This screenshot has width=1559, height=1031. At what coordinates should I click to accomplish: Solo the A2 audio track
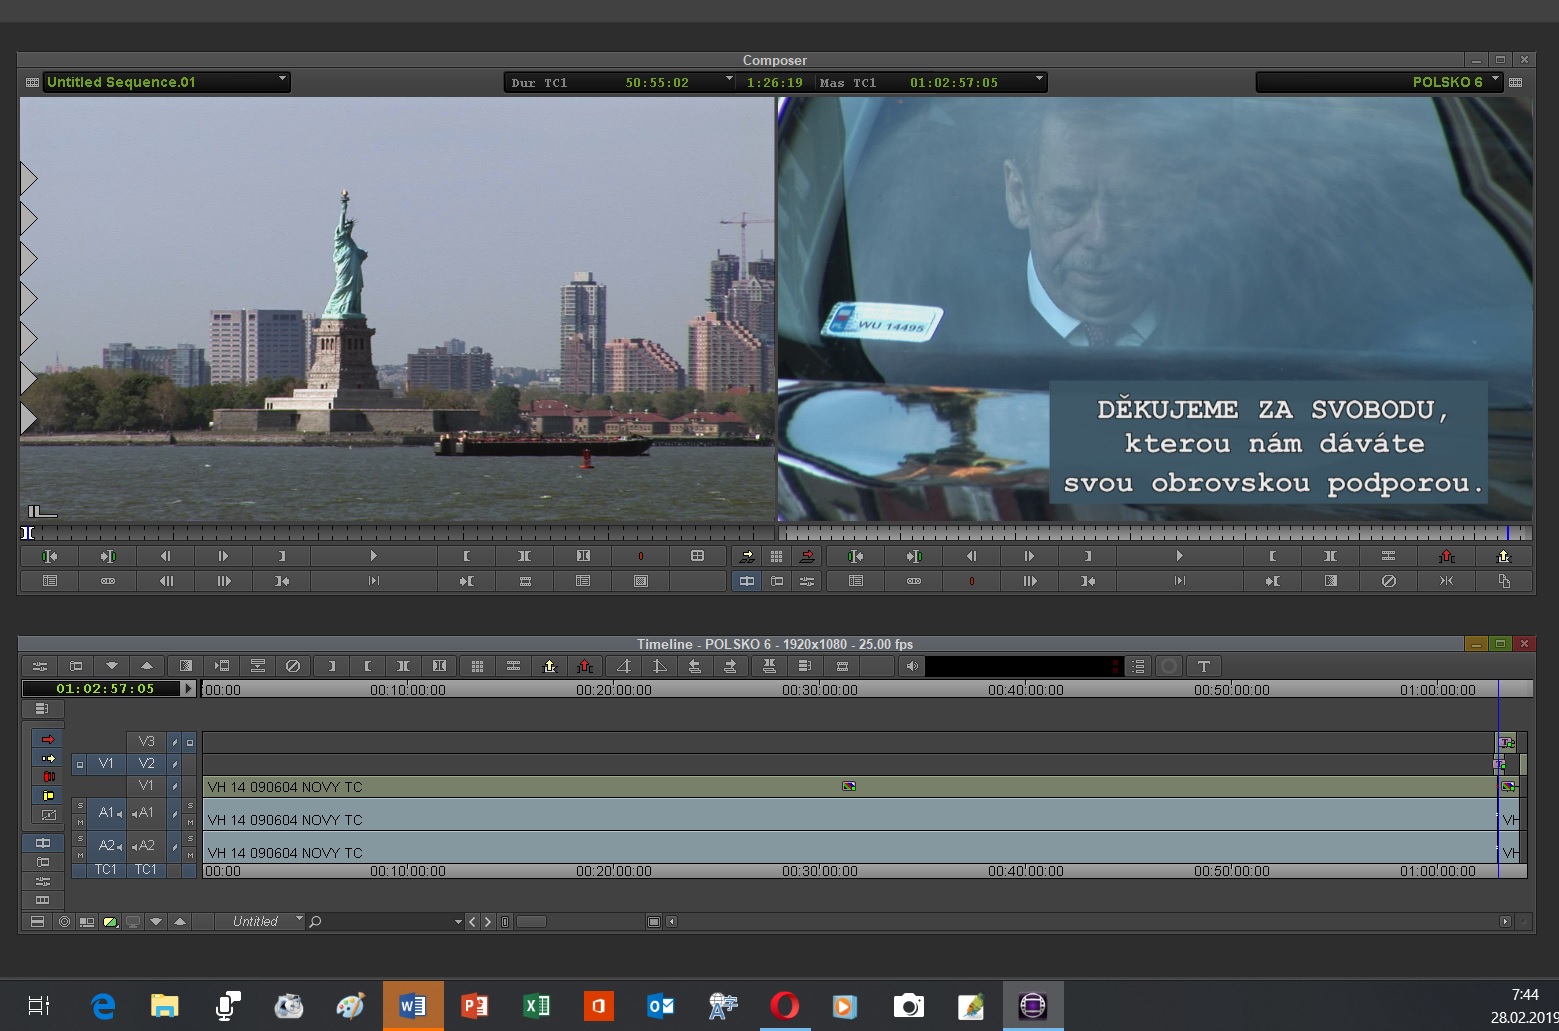click(189, 838)
